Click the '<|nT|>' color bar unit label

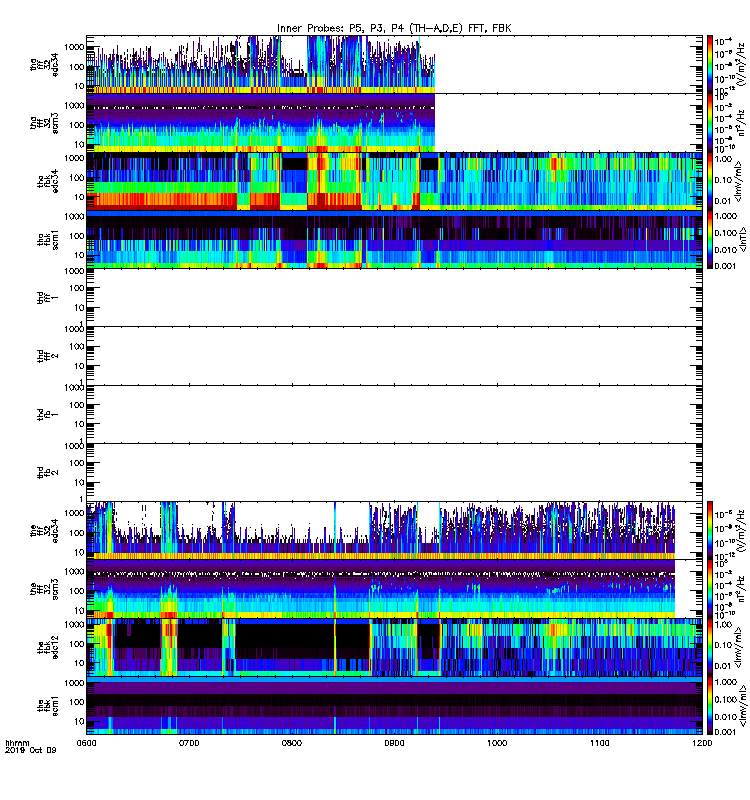pos(743,240)
